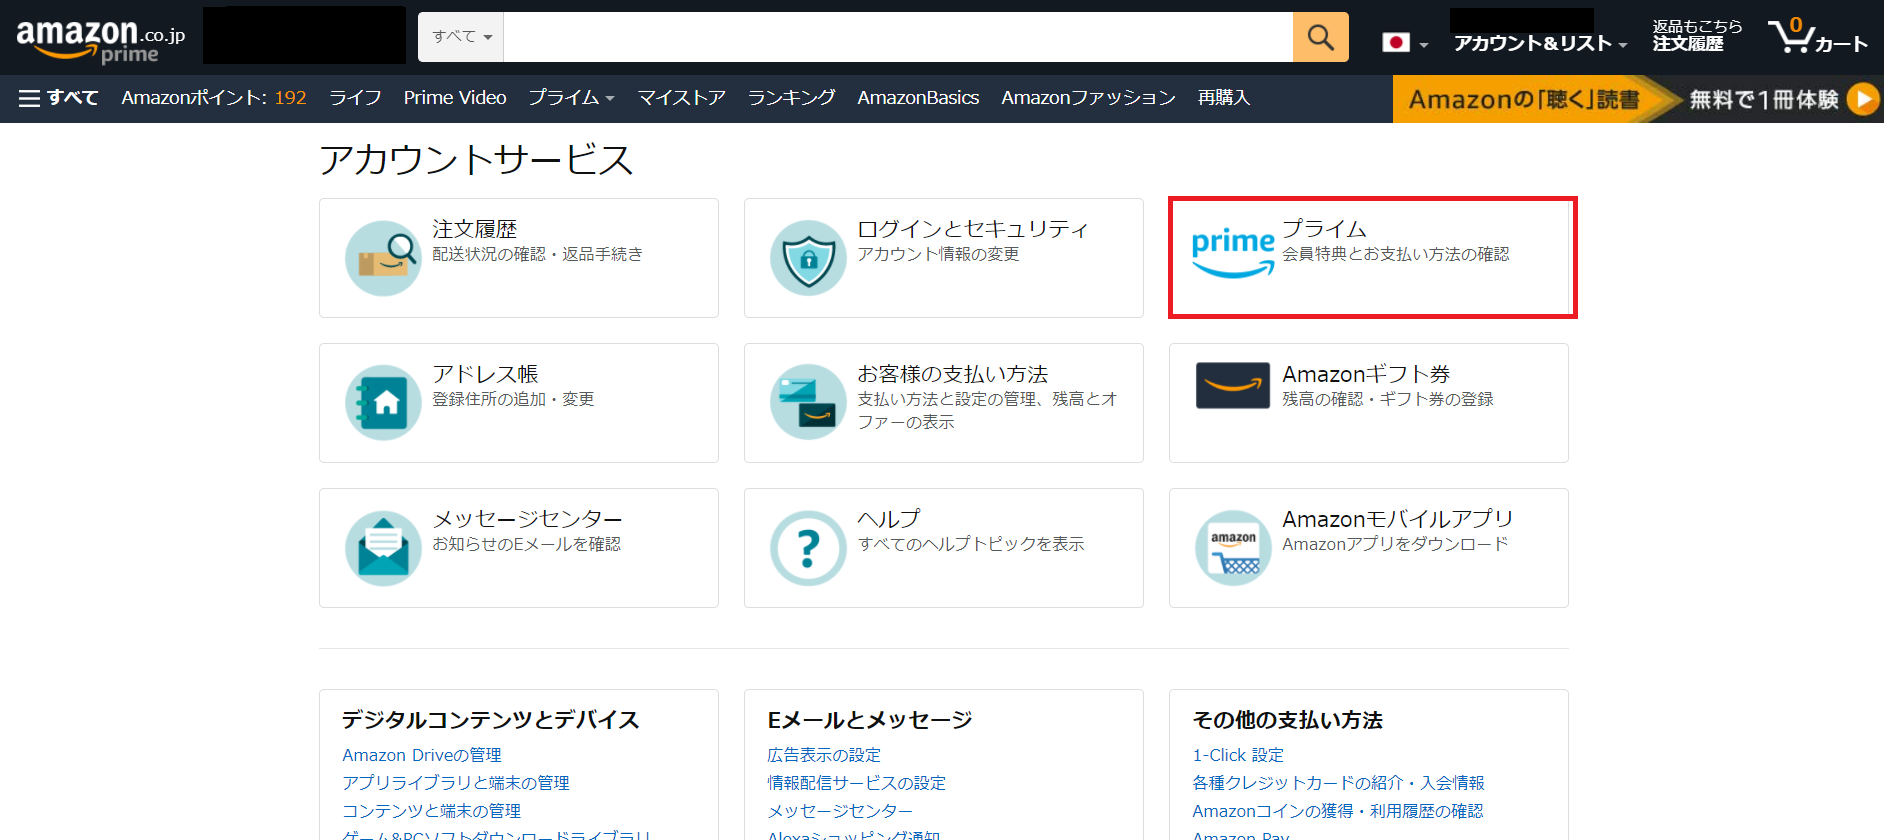The height and width of the screenshot is (840, 1884).
Task: Click the search text field
Action: (898, 37)
